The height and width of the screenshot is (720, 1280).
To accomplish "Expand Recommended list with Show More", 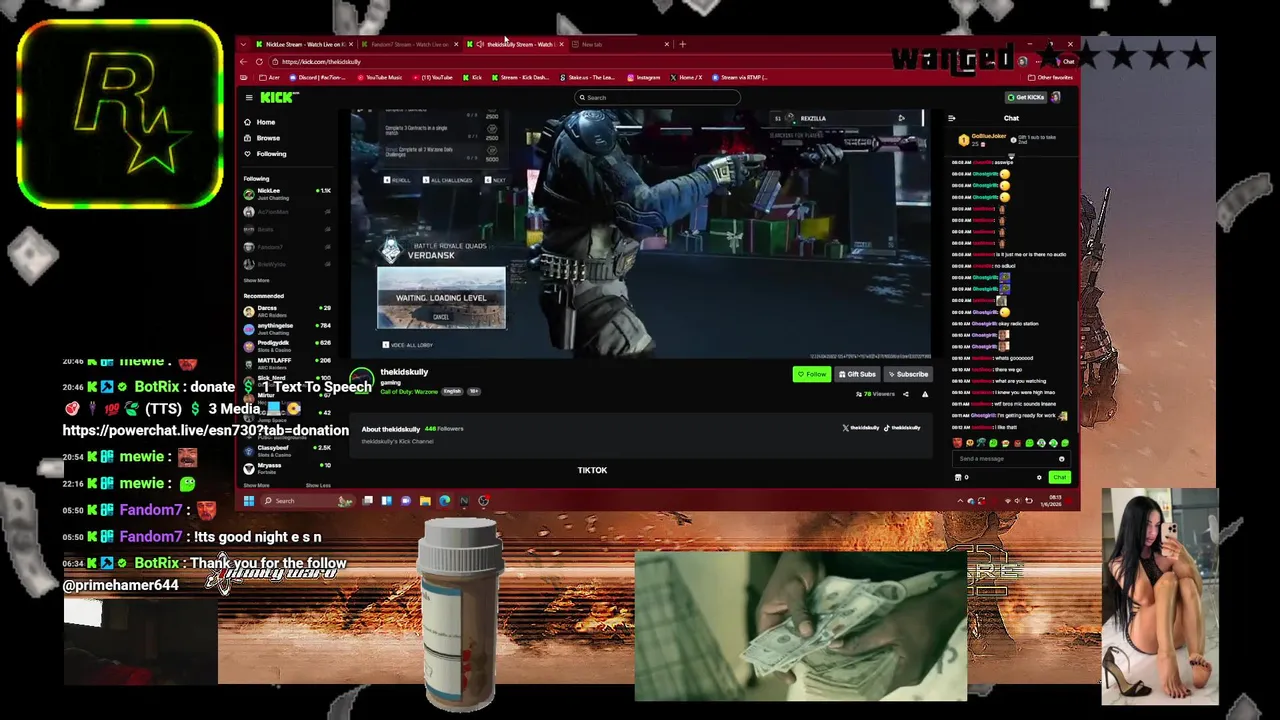I will pos(256,485).
